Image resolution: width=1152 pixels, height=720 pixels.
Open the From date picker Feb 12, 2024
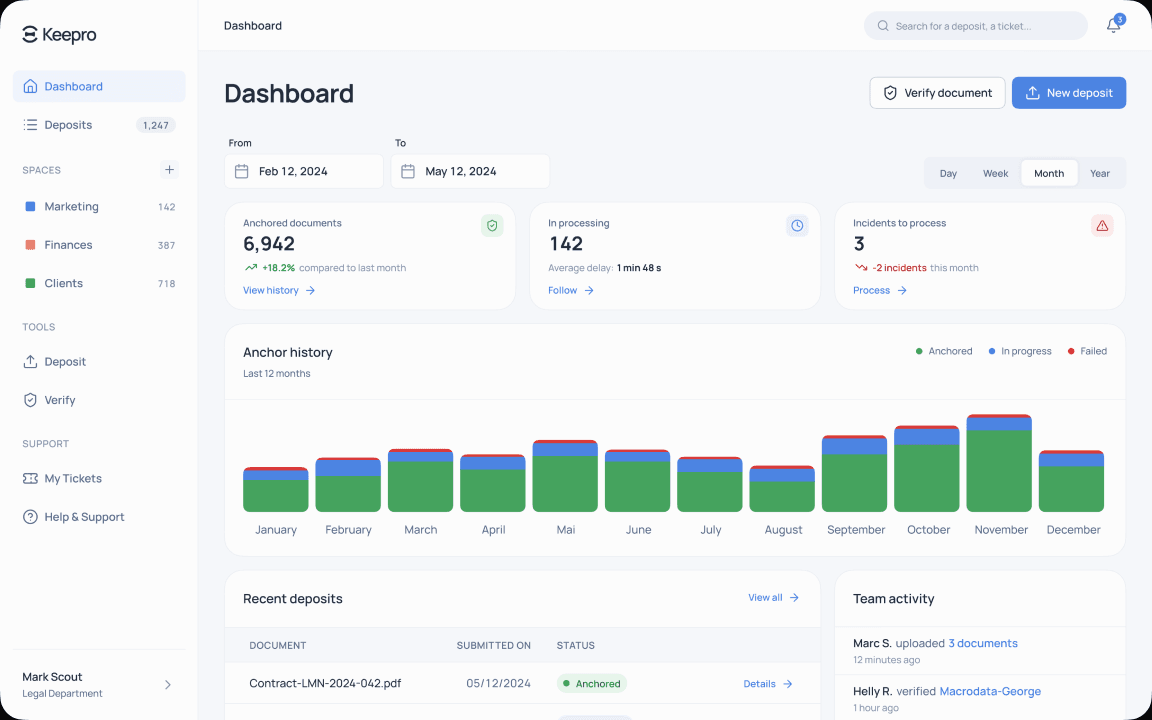click(x=304, y=171)
